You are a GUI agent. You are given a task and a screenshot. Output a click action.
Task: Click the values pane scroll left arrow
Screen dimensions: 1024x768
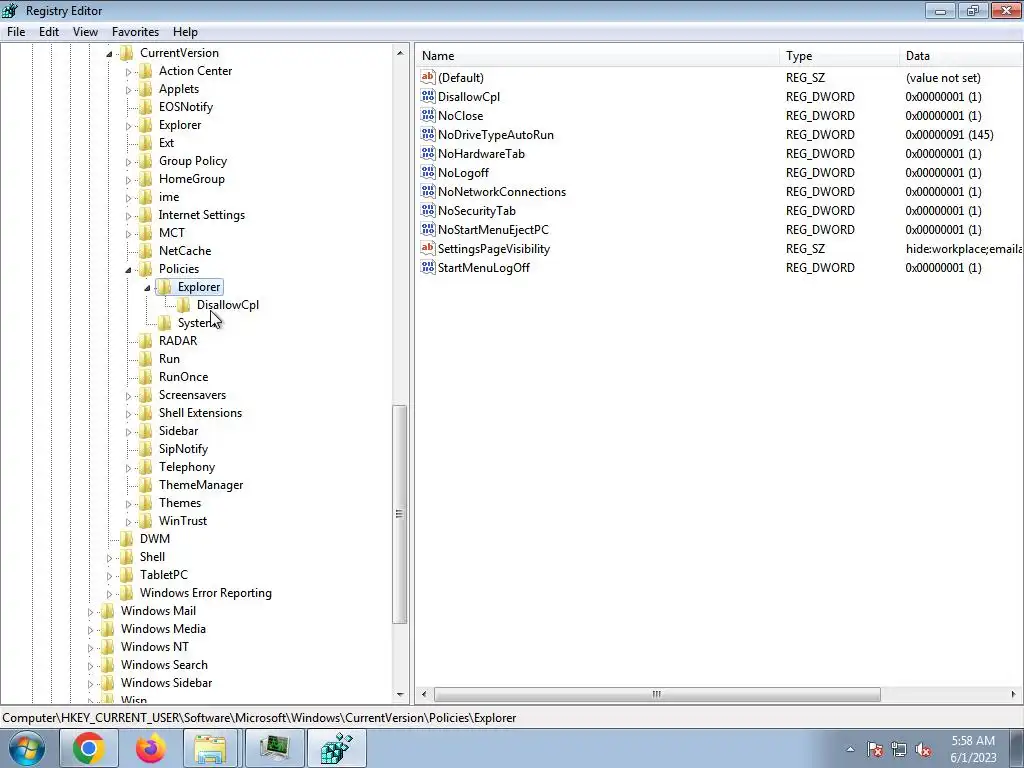point(424,694)
